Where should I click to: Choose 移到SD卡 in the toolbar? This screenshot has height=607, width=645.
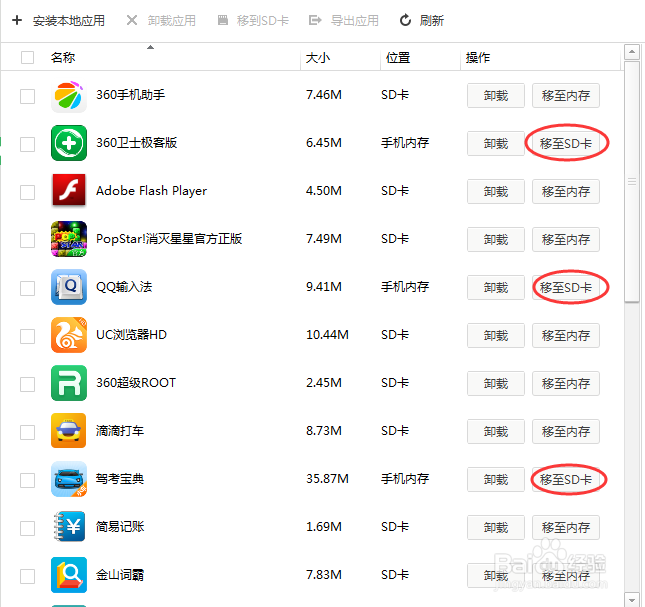coord(263,21)
